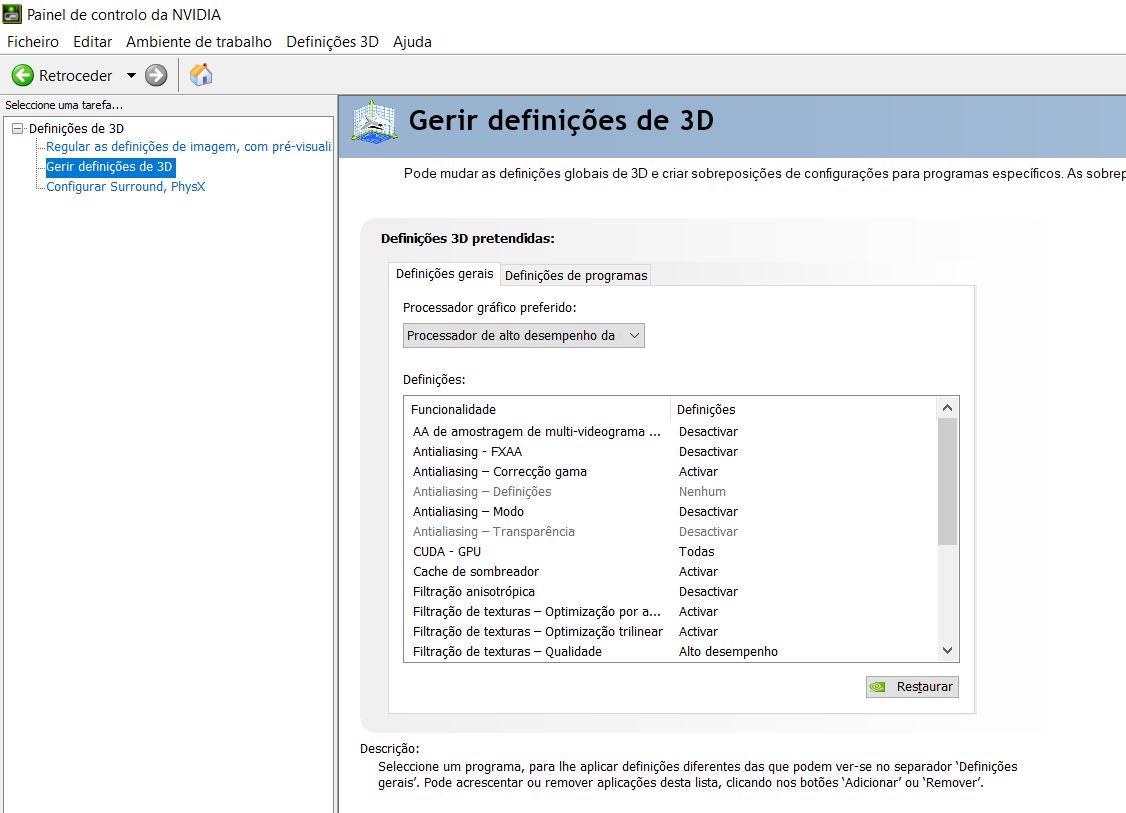Open the Retroceder history dropdown arrow

point(131,75)
